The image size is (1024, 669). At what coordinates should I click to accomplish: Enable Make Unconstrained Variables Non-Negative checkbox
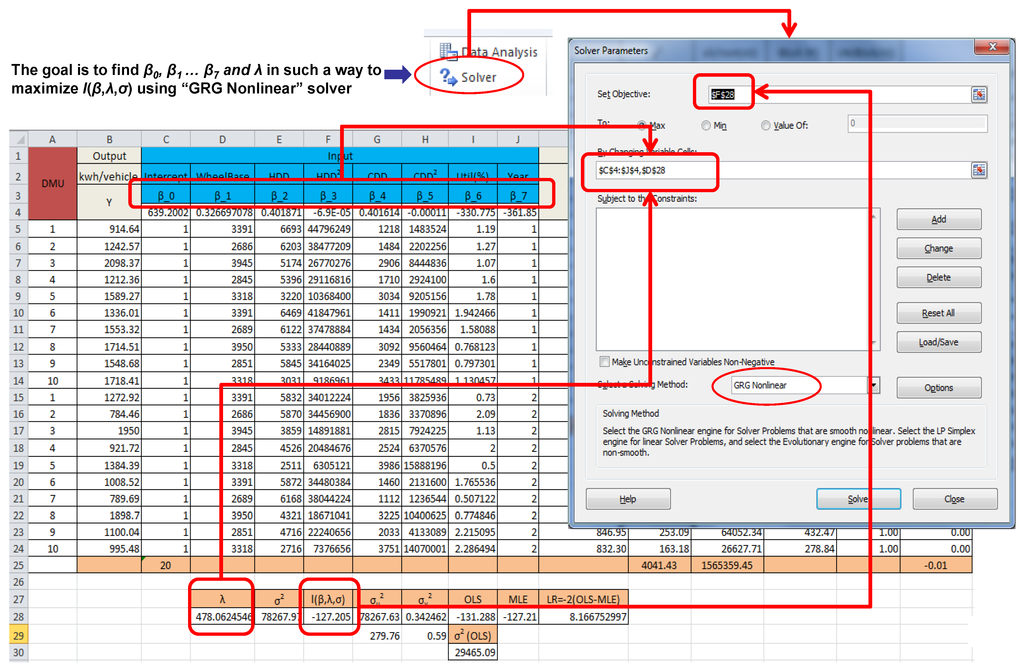(x=603, y=361)
